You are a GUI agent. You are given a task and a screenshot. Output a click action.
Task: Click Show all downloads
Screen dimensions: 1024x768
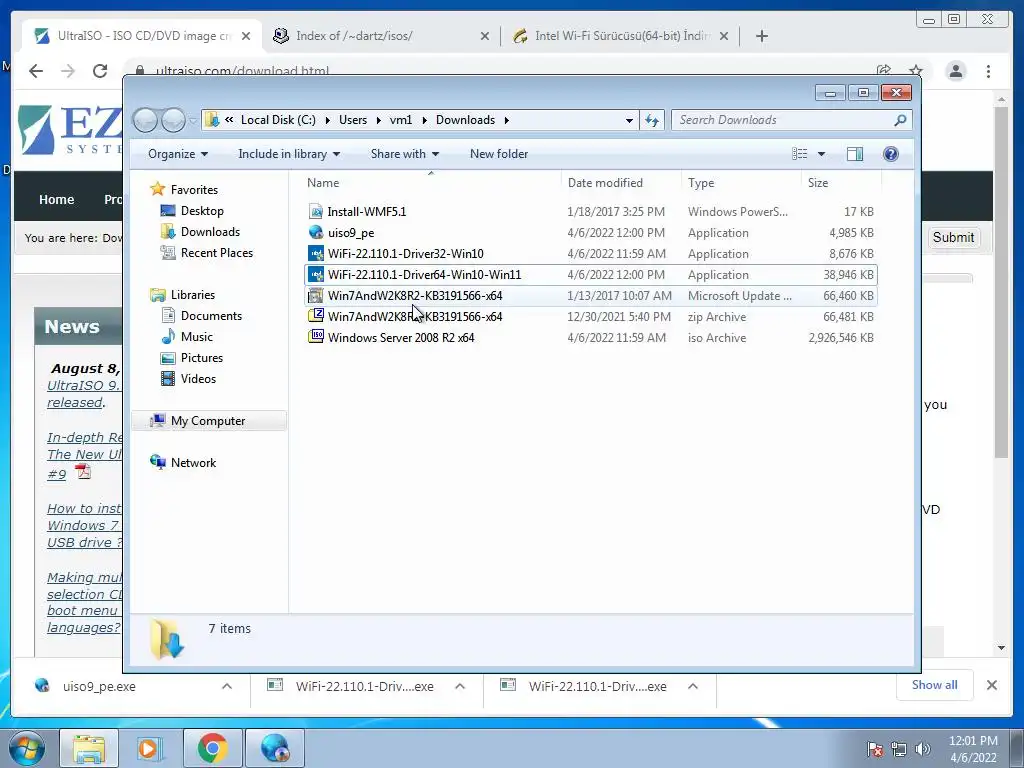[935, 685]
